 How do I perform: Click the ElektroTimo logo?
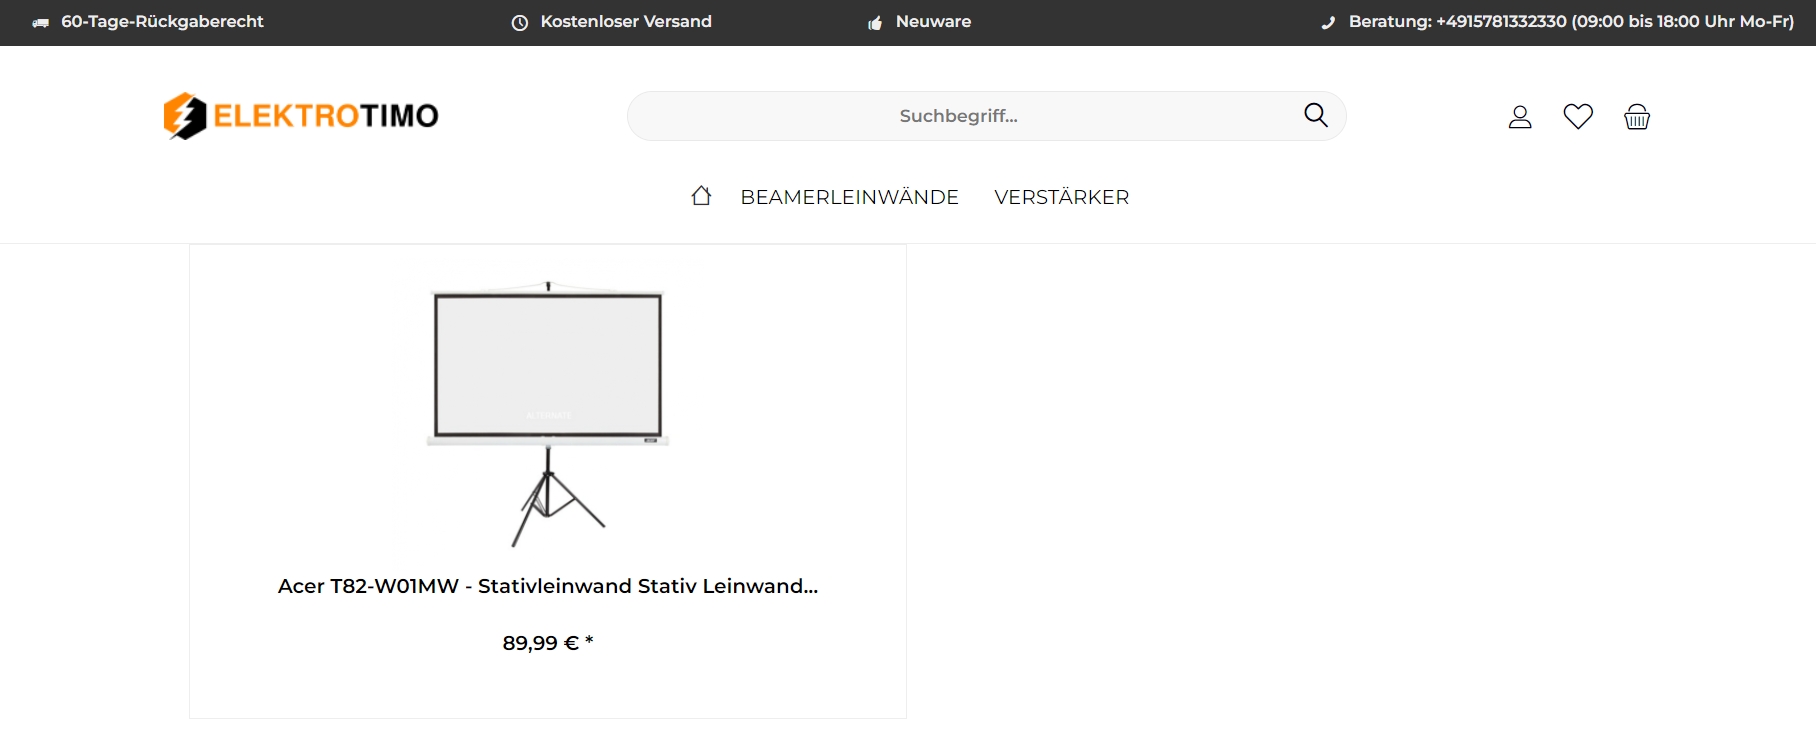pos(301,116)
